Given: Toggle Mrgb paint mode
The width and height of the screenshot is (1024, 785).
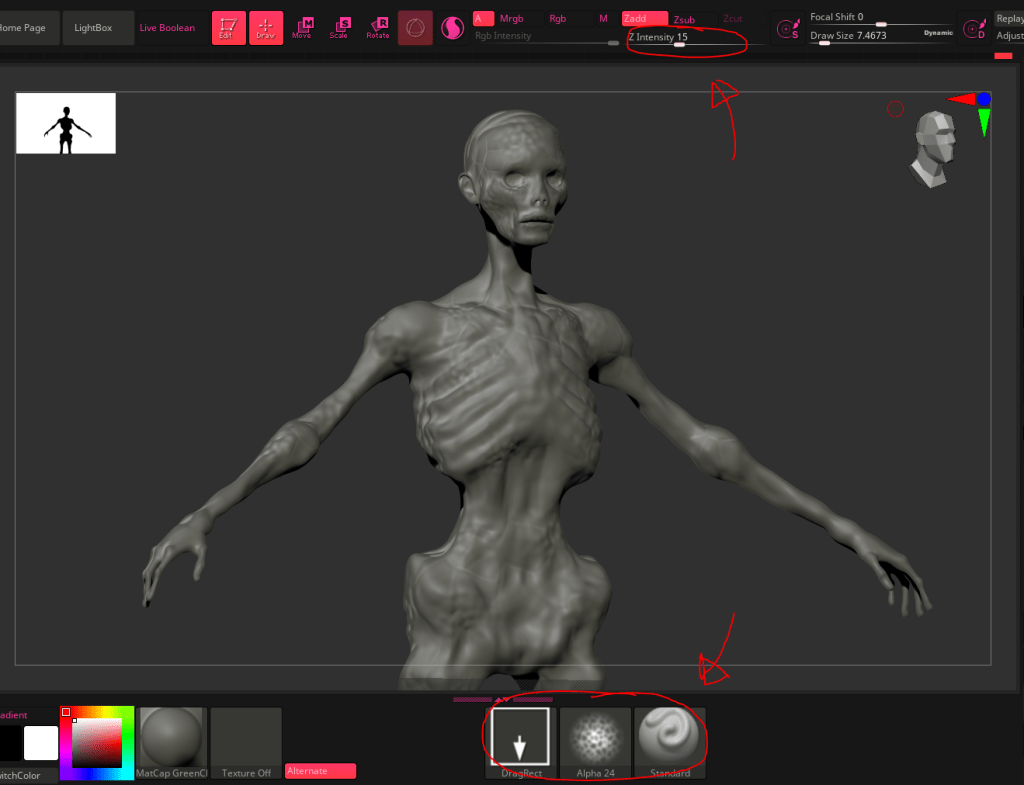Looking at the screenshot, I should 511,19.
